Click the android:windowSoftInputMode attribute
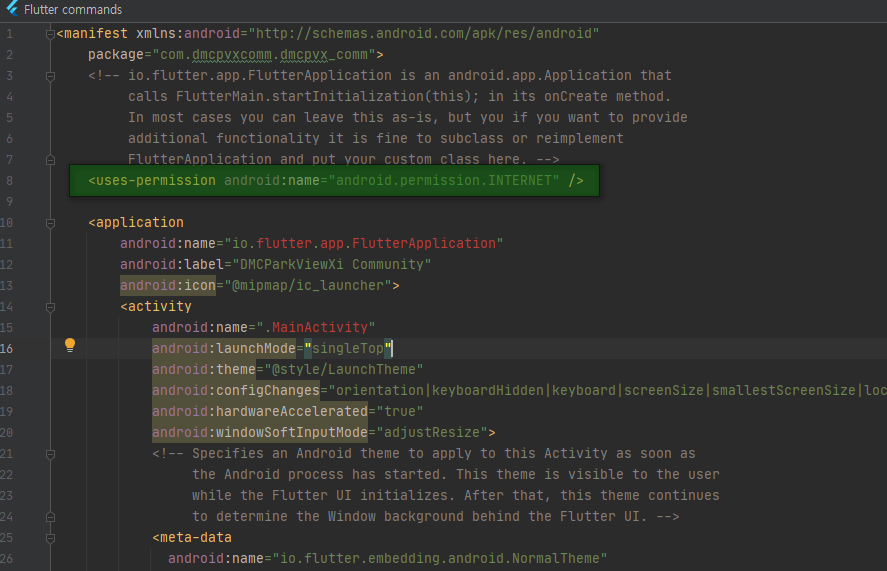Image resolution: width=887 pixels, height=571 pixels. [260, 432]
